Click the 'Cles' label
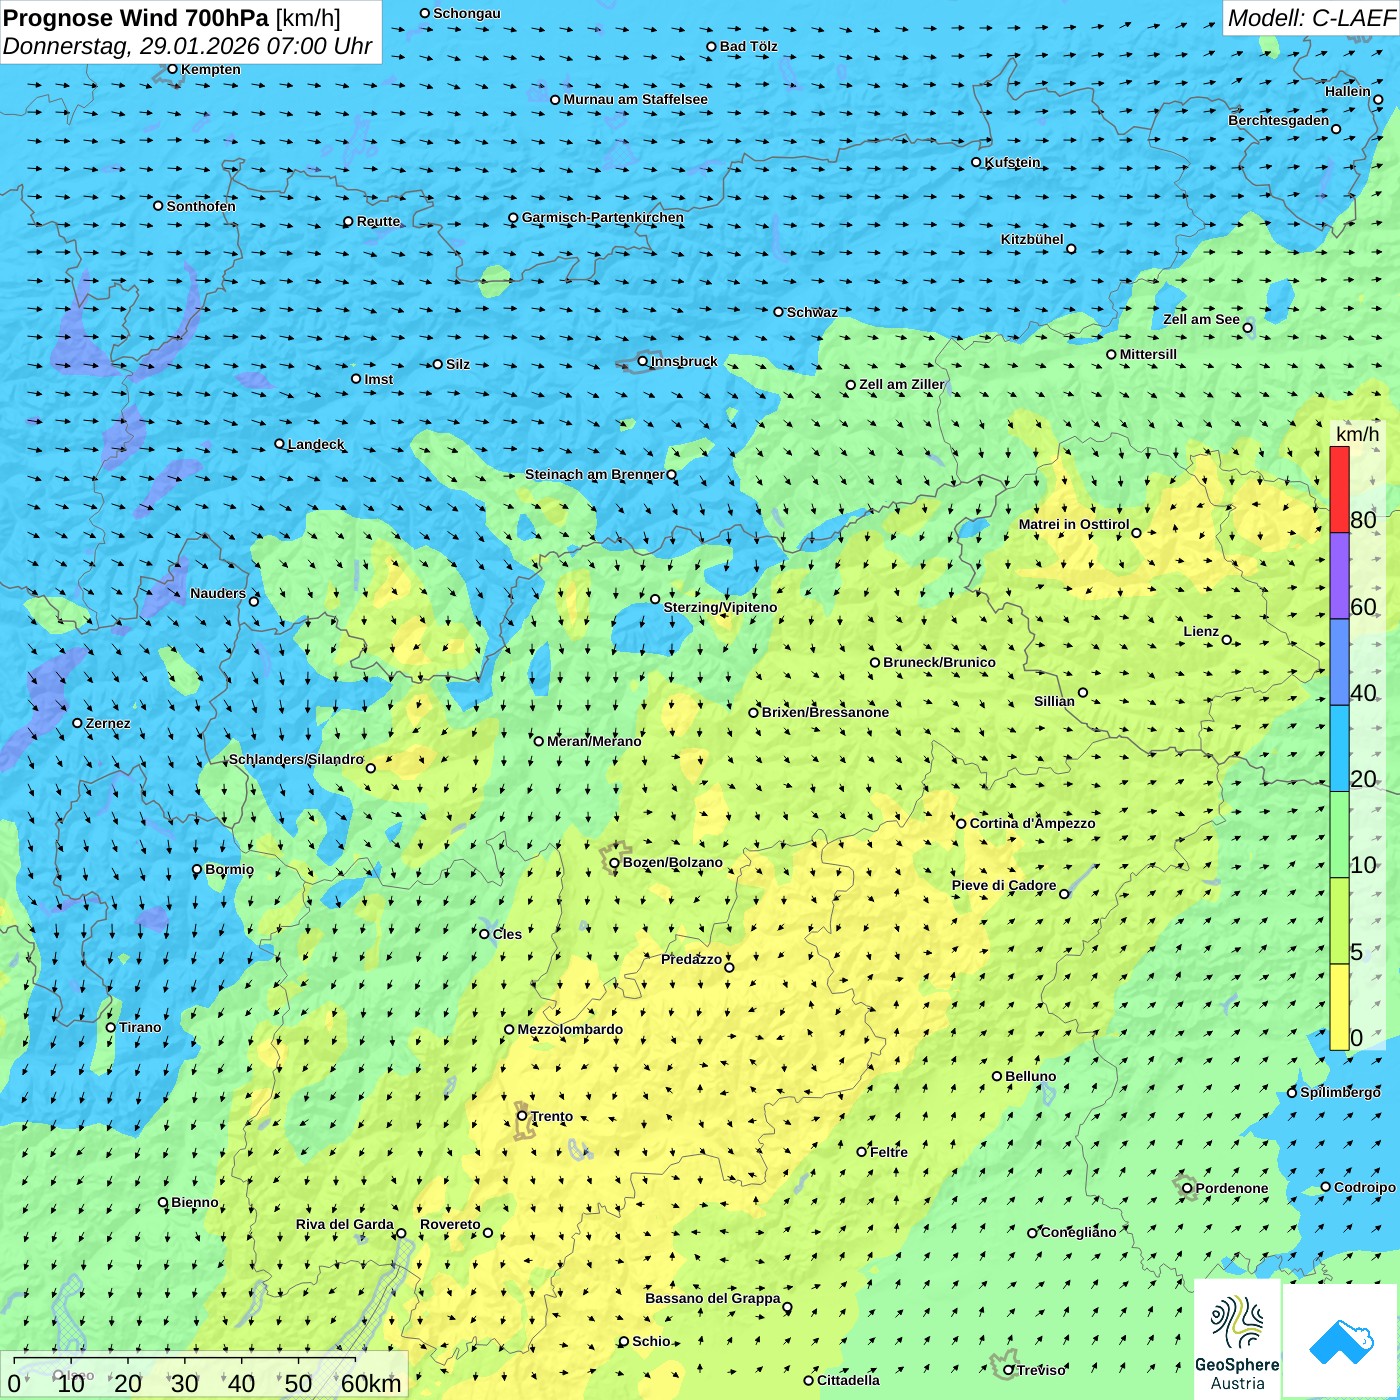This screenshot has width=1400, height=1400. click(507, 934)
